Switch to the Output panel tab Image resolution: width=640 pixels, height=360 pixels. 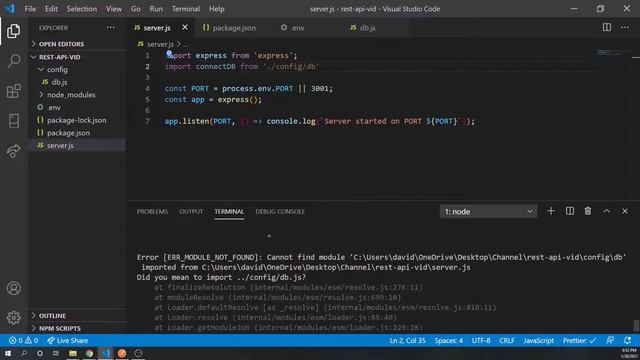191,211
